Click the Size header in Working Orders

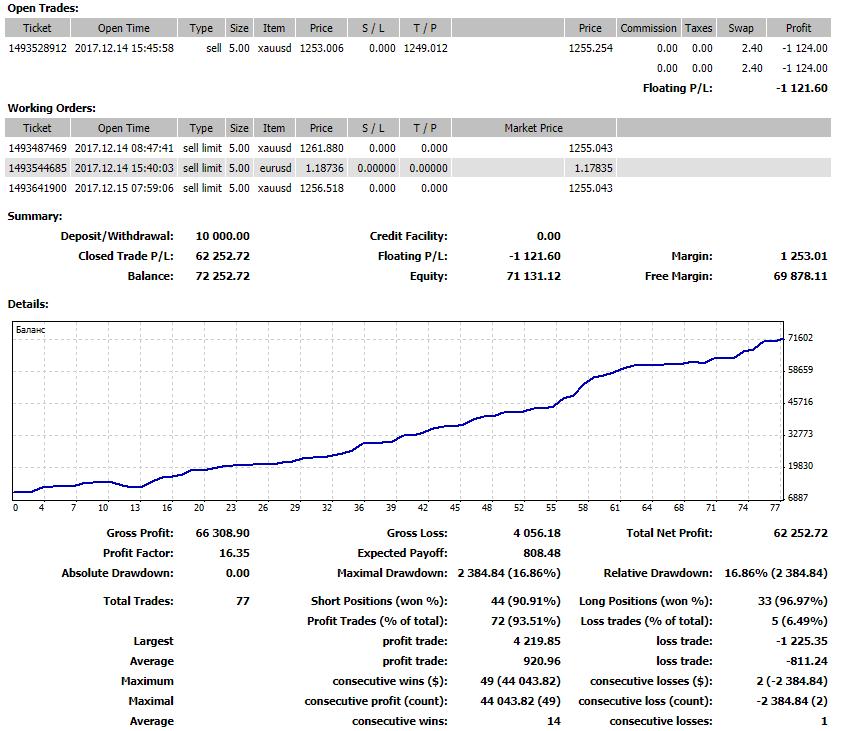click(x=239, y=128)
